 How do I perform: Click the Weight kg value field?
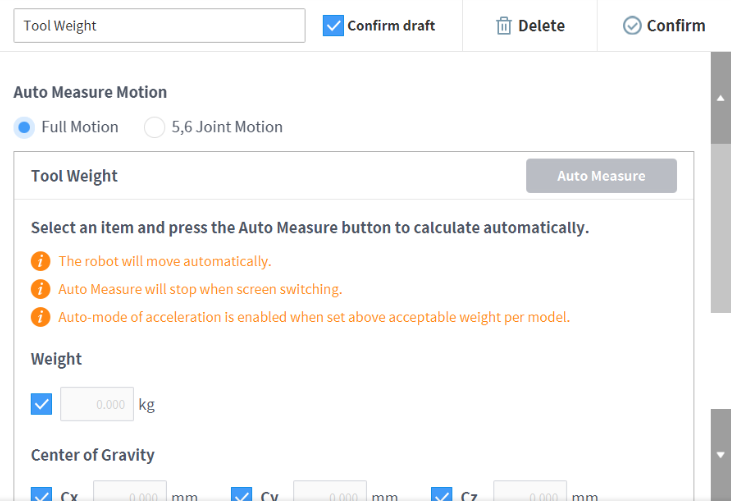97,404
